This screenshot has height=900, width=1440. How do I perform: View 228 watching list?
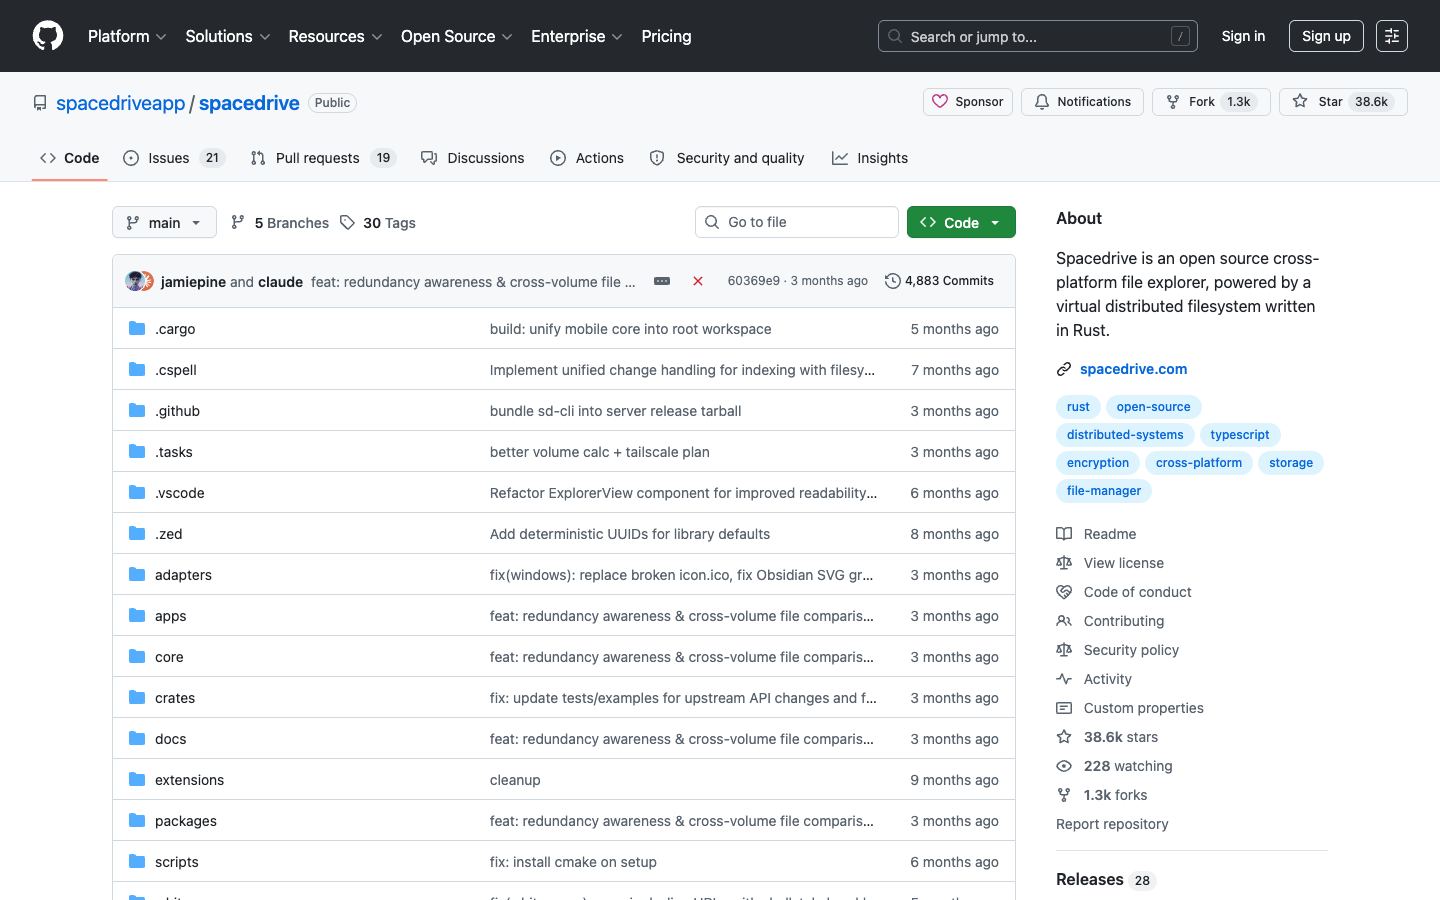(x=1114, y=766)
